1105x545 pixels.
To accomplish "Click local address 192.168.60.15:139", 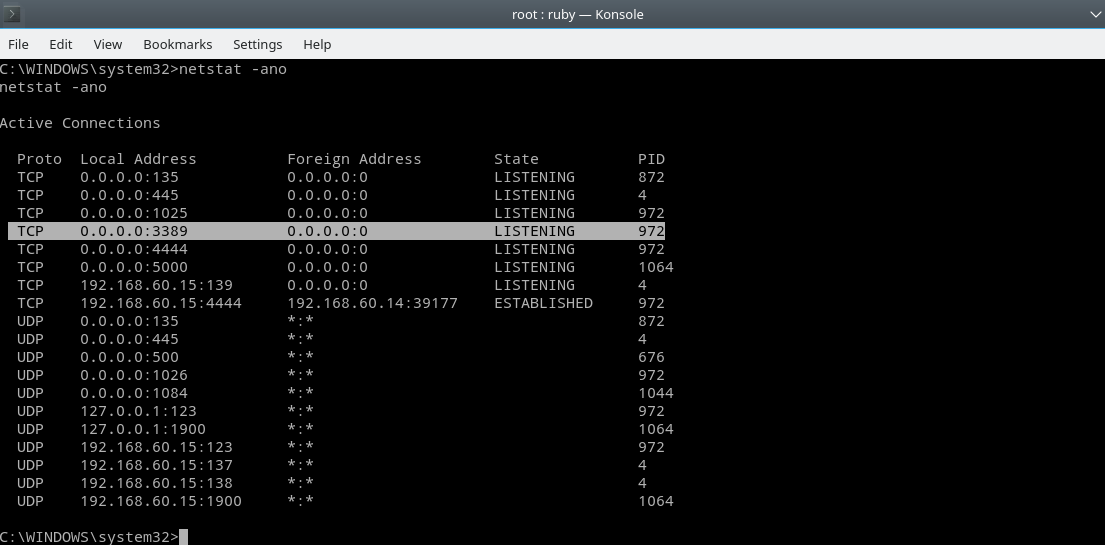I will click(x=156, y=285).
